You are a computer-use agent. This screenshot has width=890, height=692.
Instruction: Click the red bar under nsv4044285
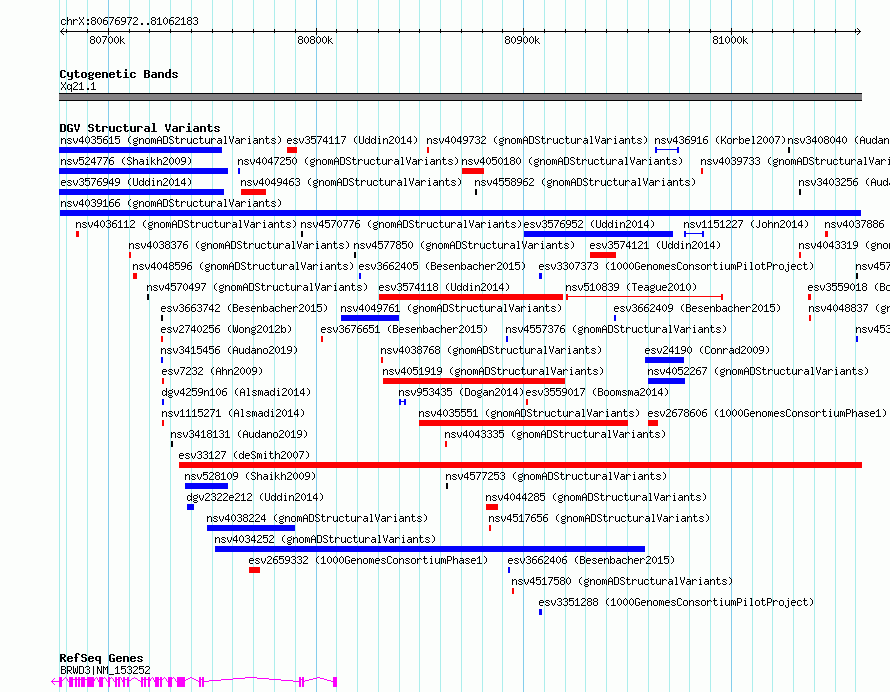point(492,507)
